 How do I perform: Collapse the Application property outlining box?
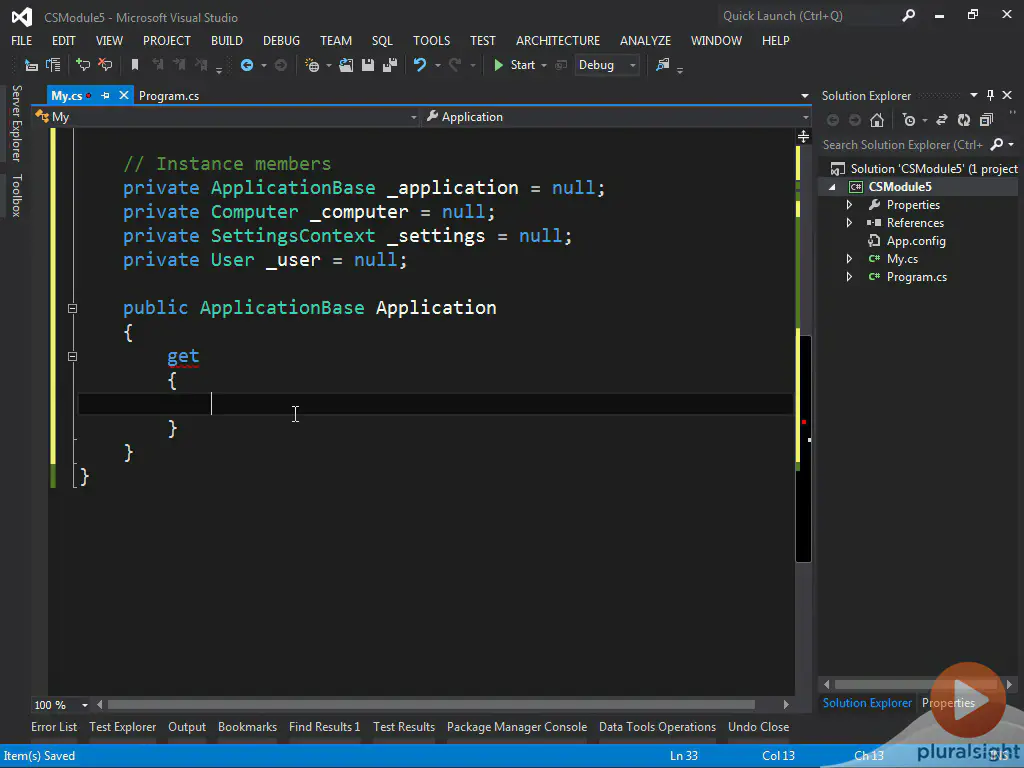(x=72, y=308)
